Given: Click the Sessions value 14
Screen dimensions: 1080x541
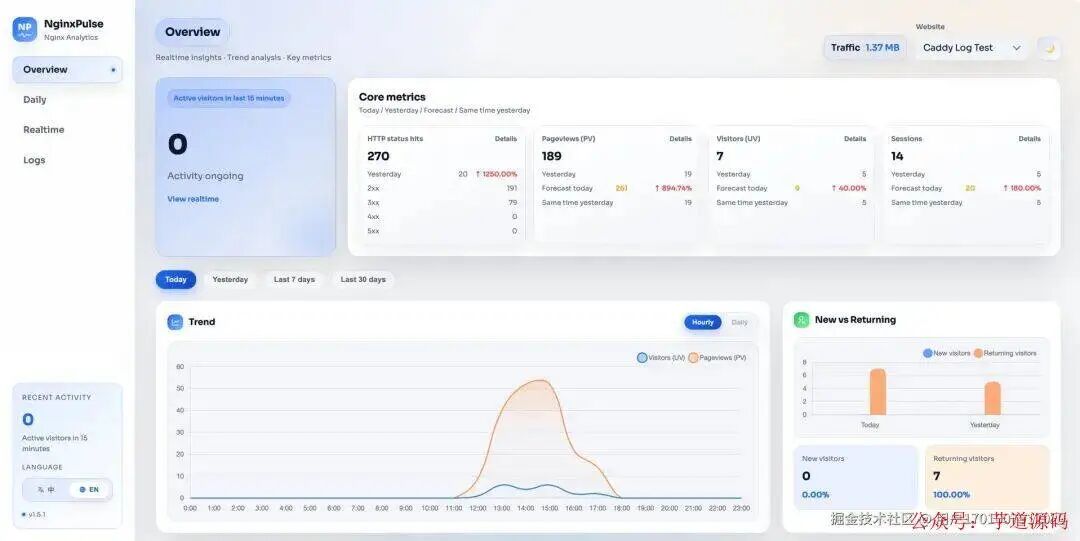Looking at the screenshot, I should (x=897, y=156).
